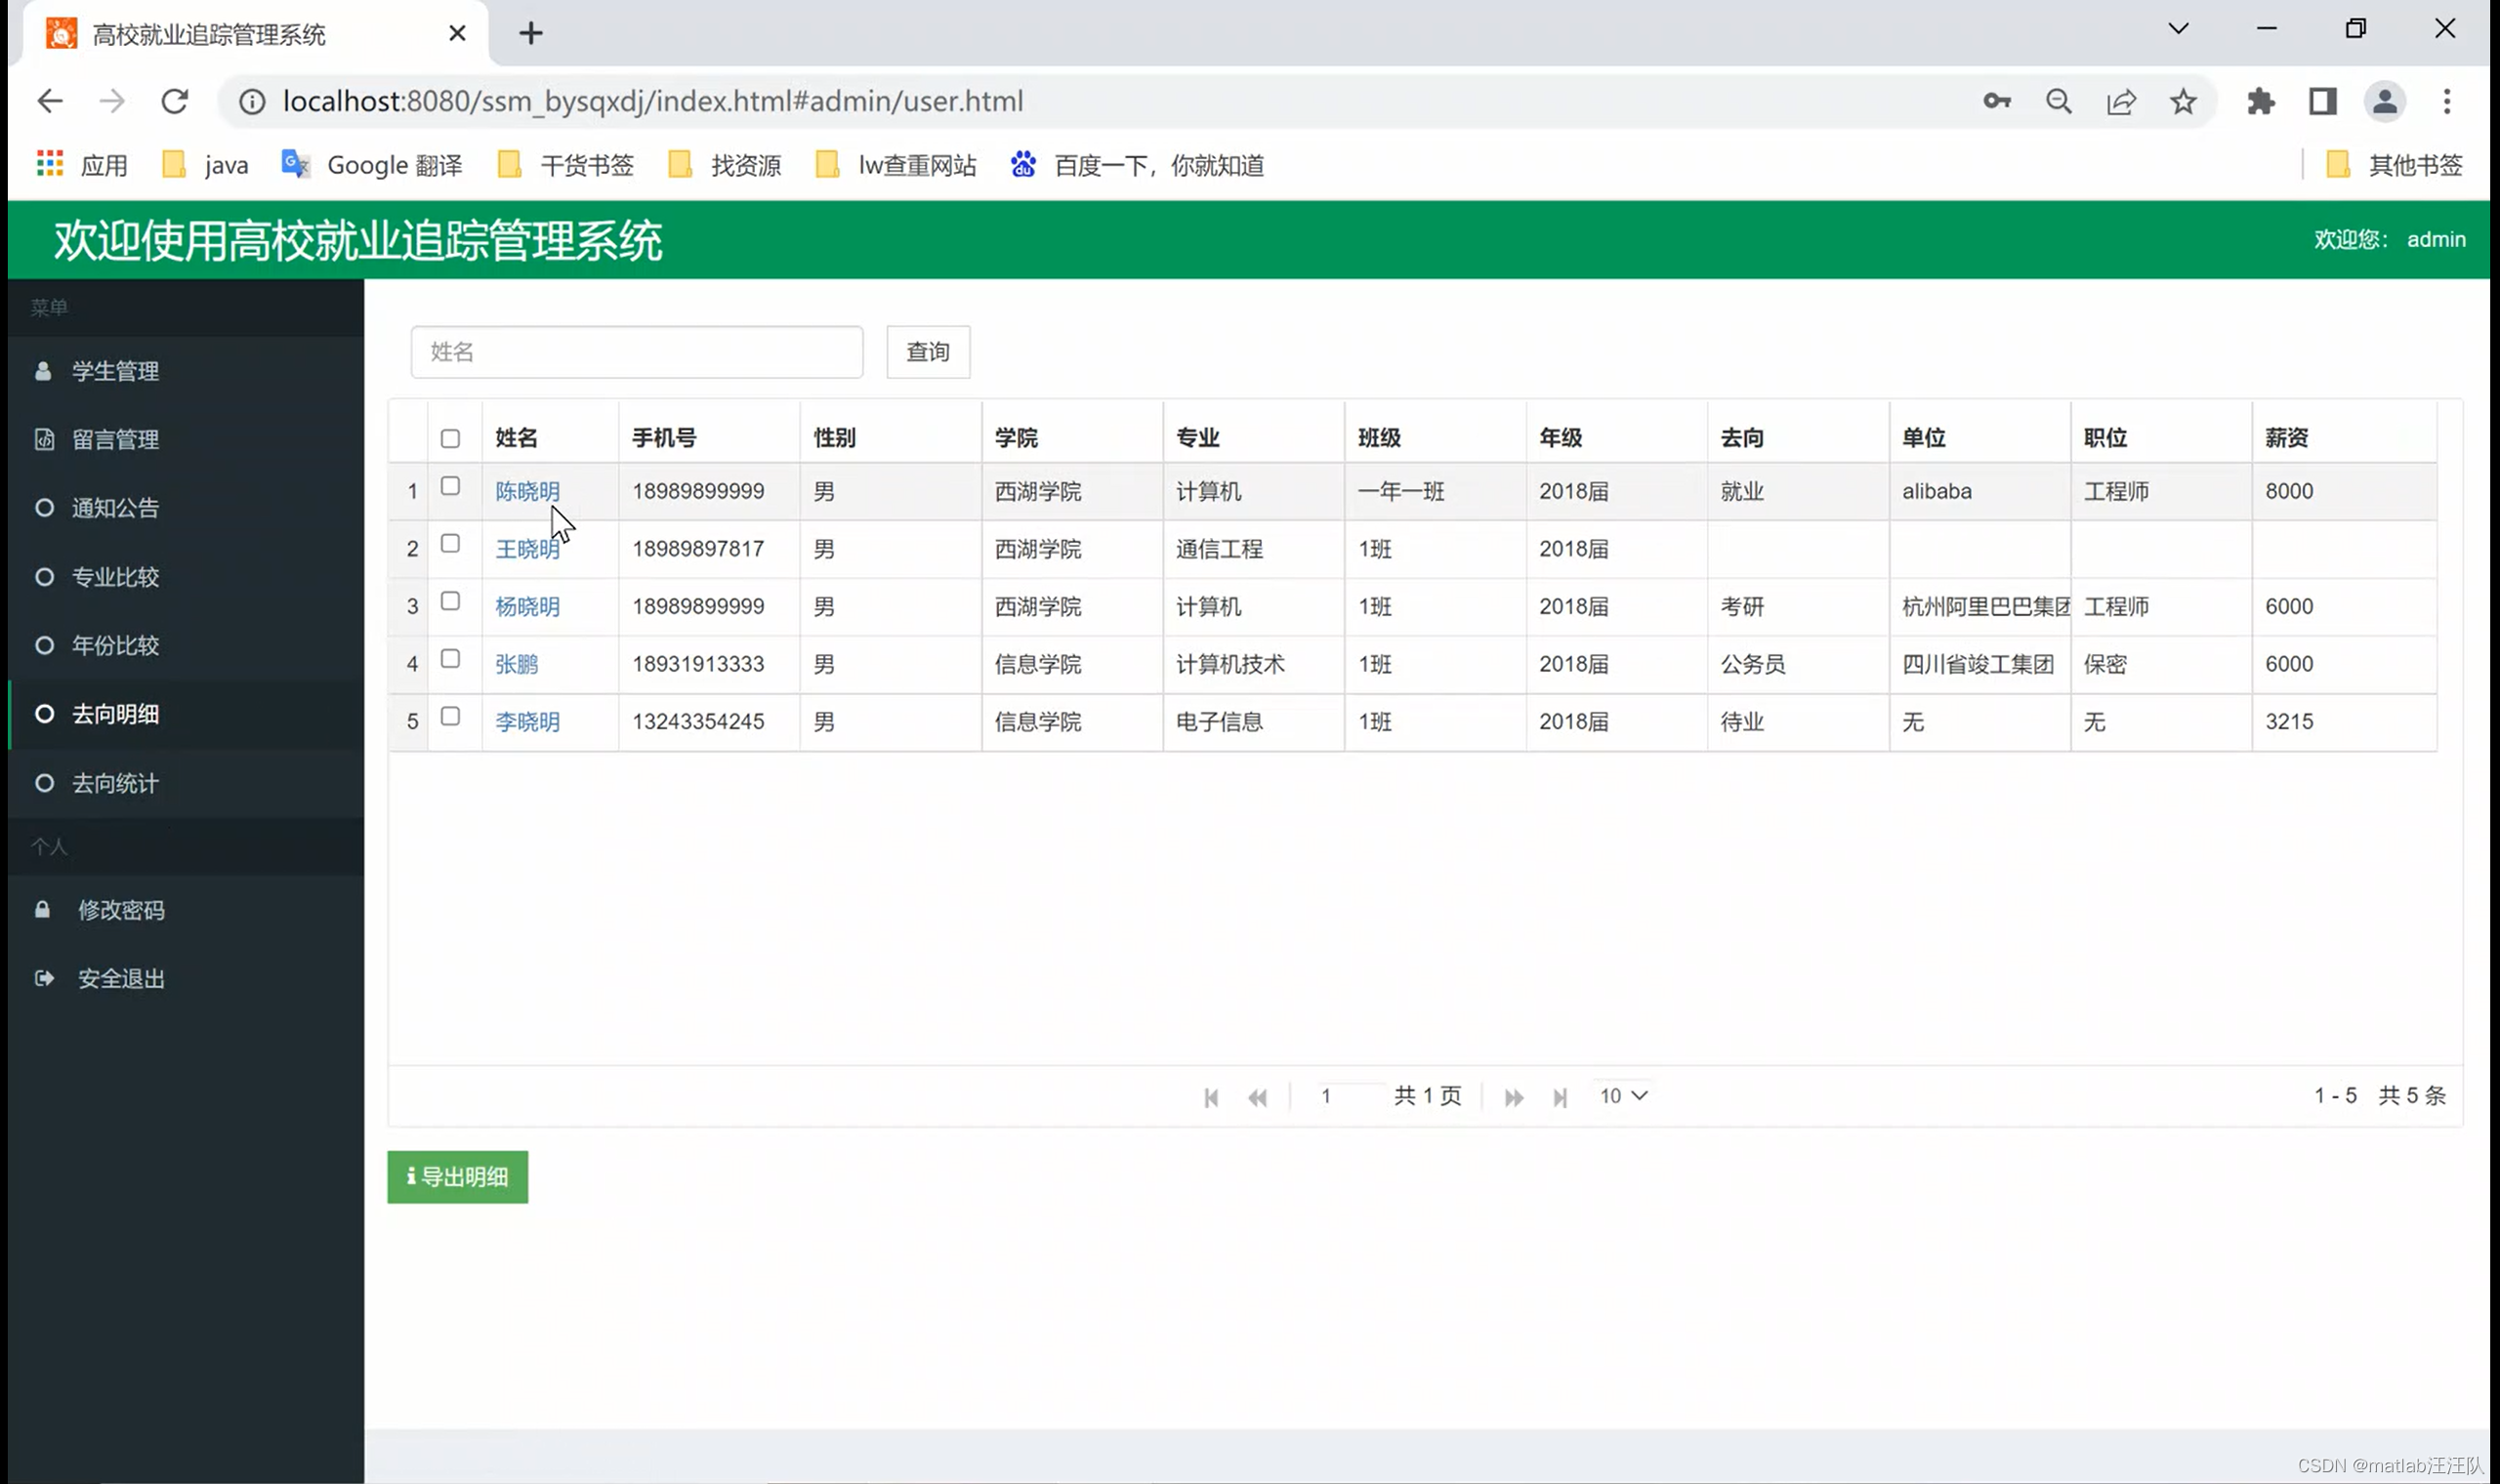The width and height of the screenshot is (2500, 1484).
Task: Click the previous page pagination icon
Action: pyautogui.click(x=1257, y=1097)
